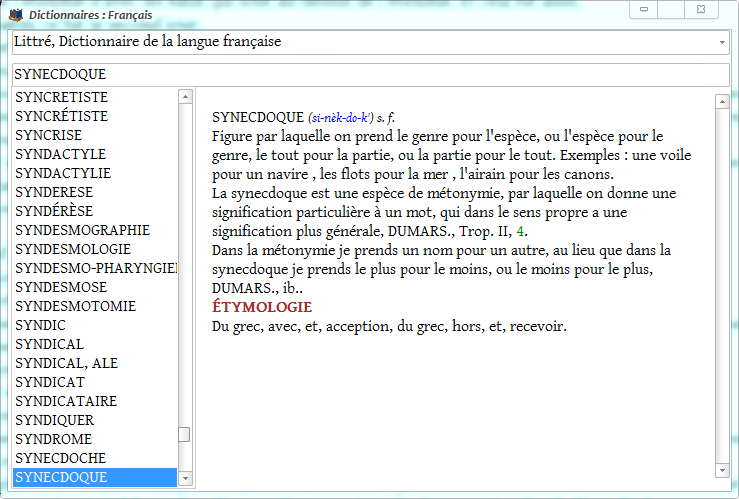Click the SYNECDOQUE headword in definition
The width and height of the screenshot is (739, 499).
(x=258, y=117)
